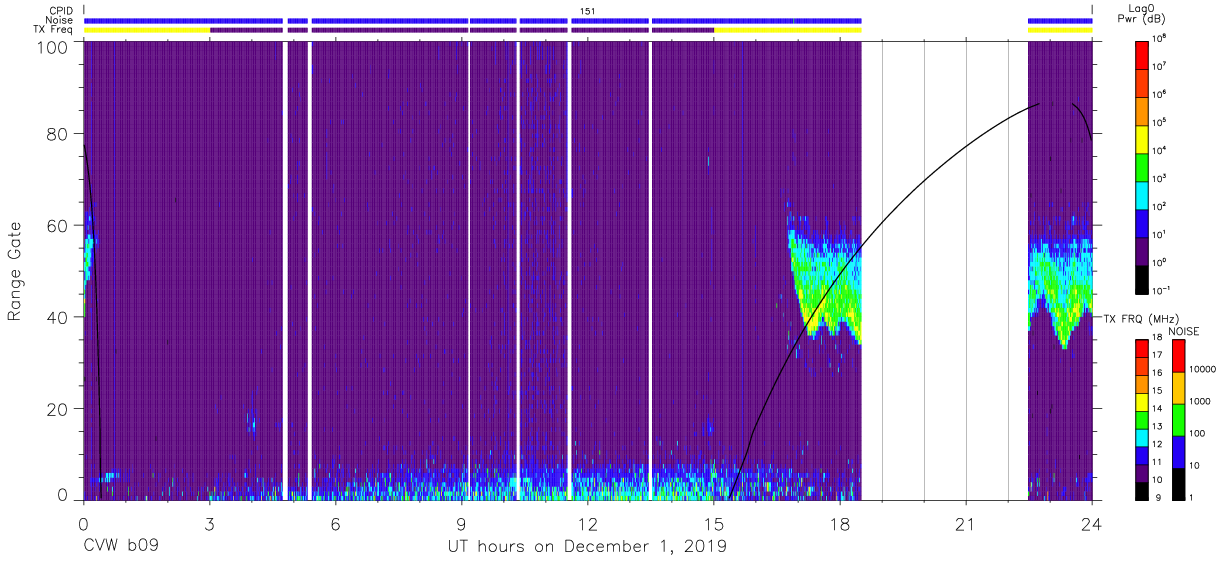
Task: Click the y-axis tick label '60'
Action: click(59, 226)
